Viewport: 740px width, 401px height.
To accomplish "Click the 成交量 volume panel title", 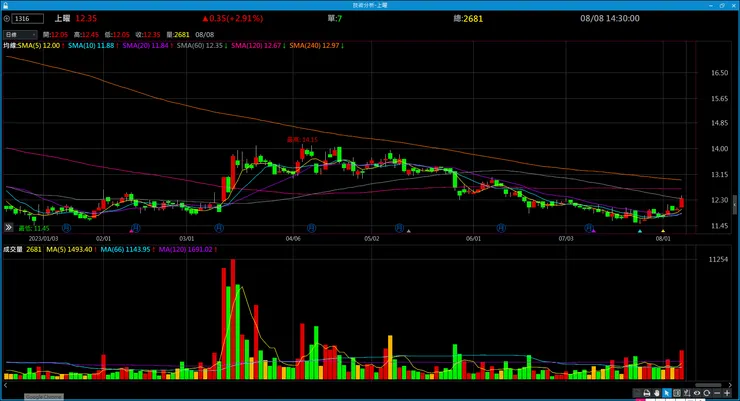I will tap(13, 250).
